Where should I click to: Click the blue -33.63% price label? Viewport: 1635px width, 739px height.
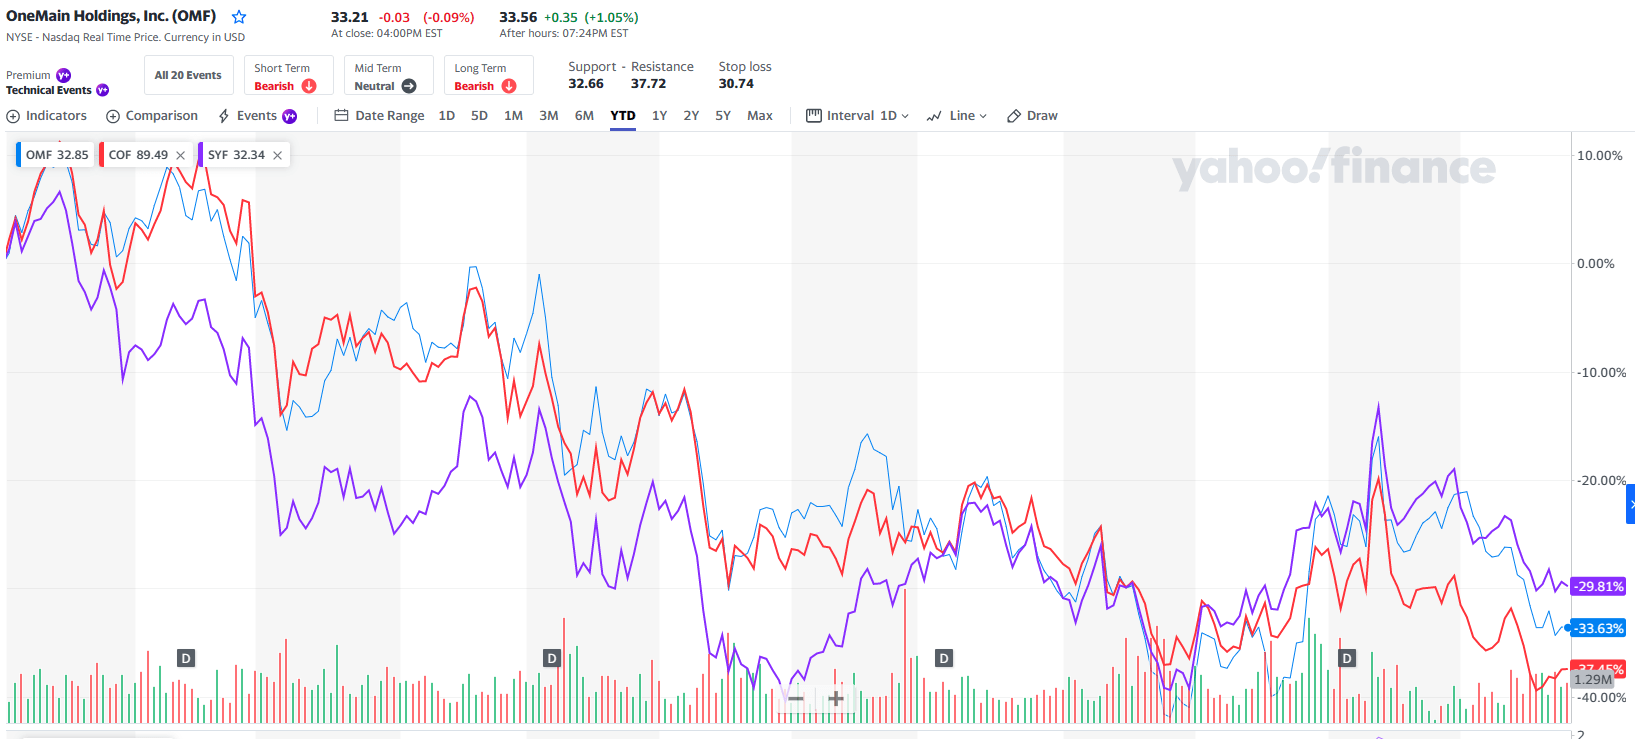click(x=1598, y=629)
